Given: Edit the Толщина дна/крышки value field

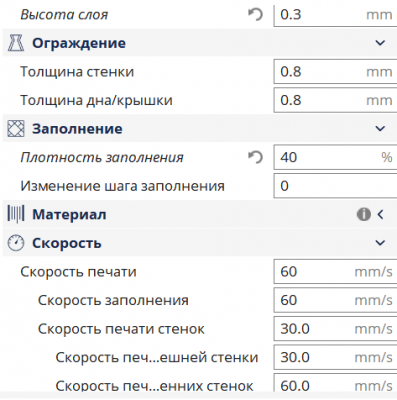Looking at the screenshot, I should (x=335, y=100).
